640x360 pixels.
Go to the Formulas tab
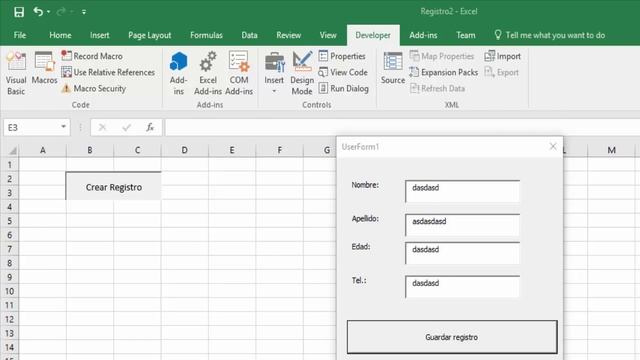(206, 35)
